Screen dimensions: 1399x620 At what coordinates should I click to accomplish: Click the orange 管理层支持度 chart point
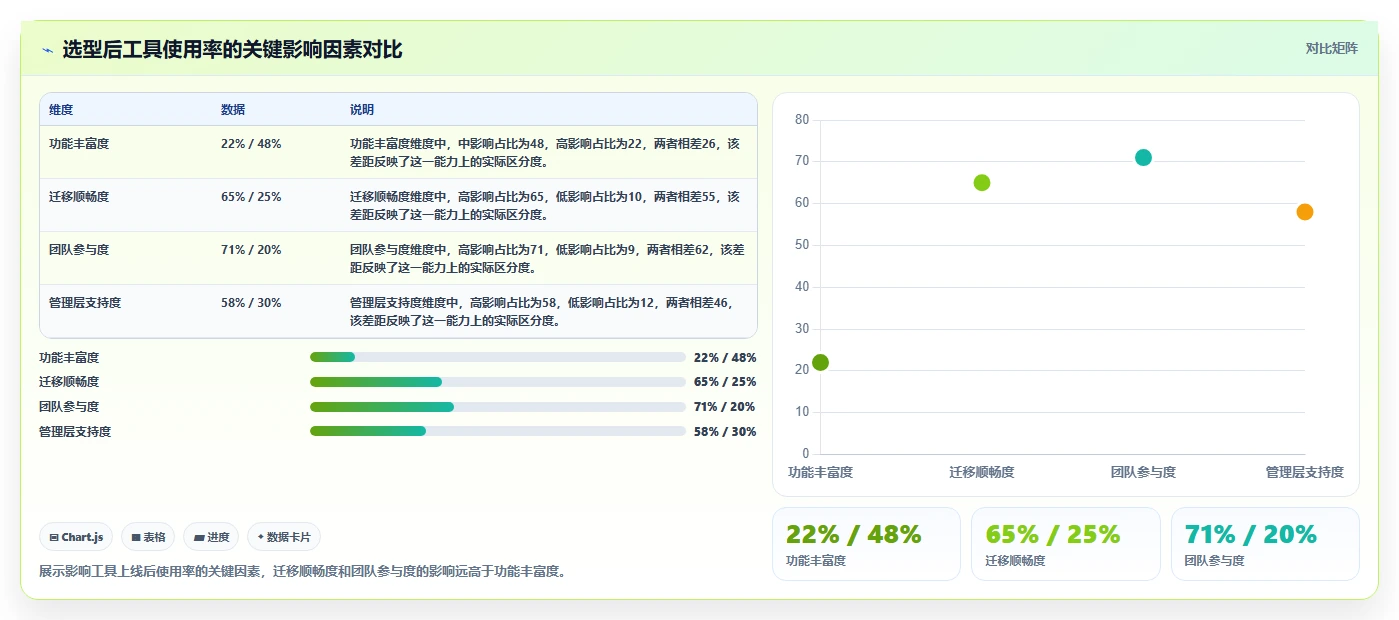click(1305, 212)
